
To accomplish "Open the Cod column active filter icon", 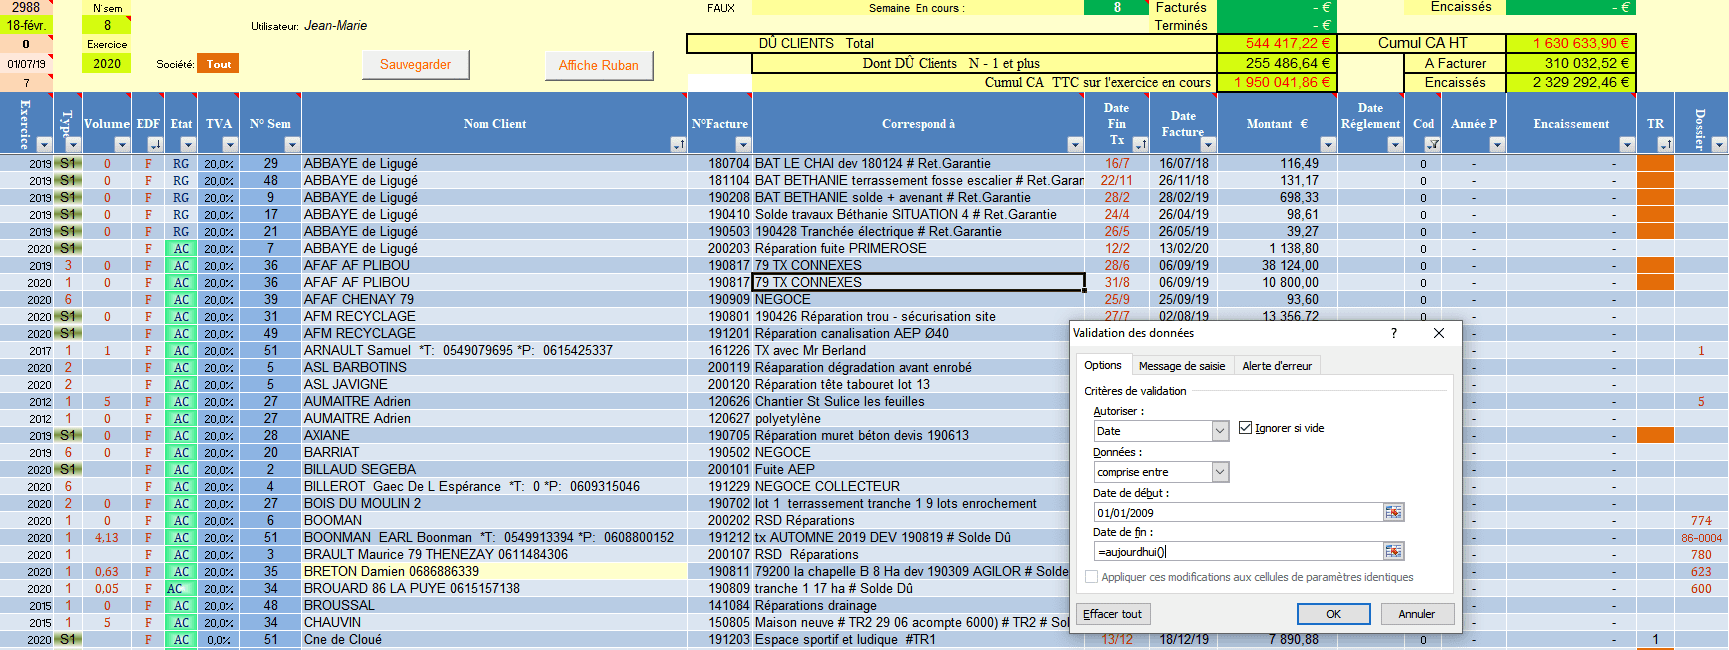I will (1432, 145).
